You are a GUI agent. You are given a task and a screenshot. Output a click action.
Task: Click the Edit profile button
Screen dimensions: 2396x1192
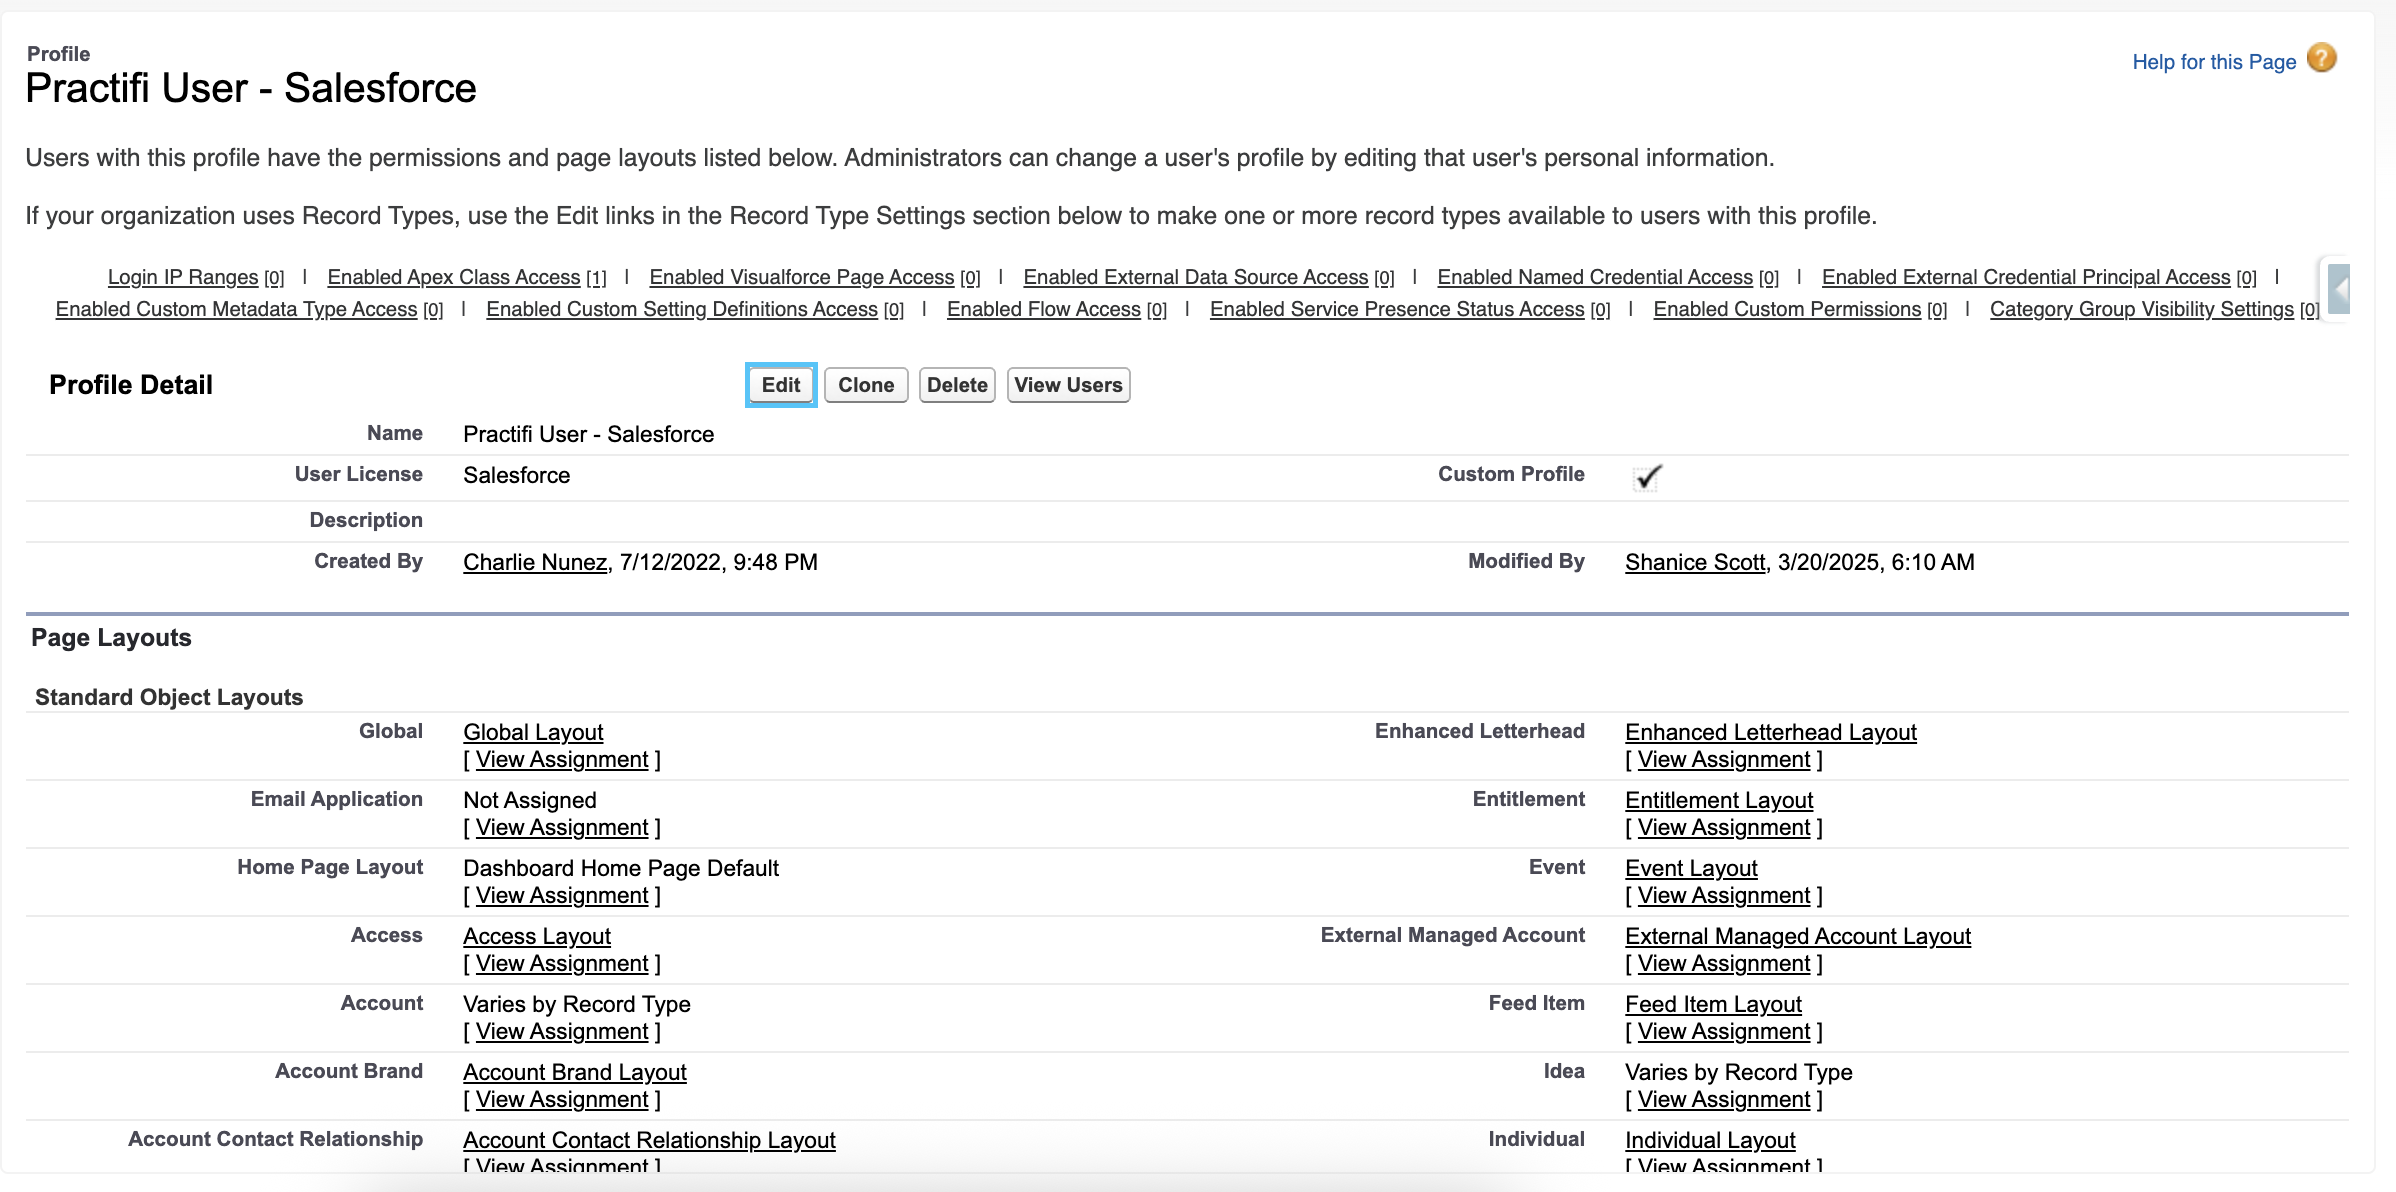coord(781,385)
